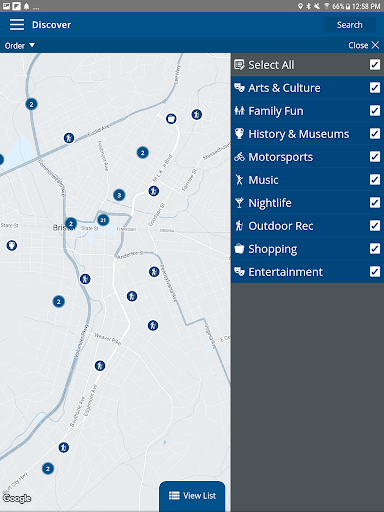Uncheck the Outdoor Rec checkbox
This screenshot has width=384, height=512.
(375, 226)
